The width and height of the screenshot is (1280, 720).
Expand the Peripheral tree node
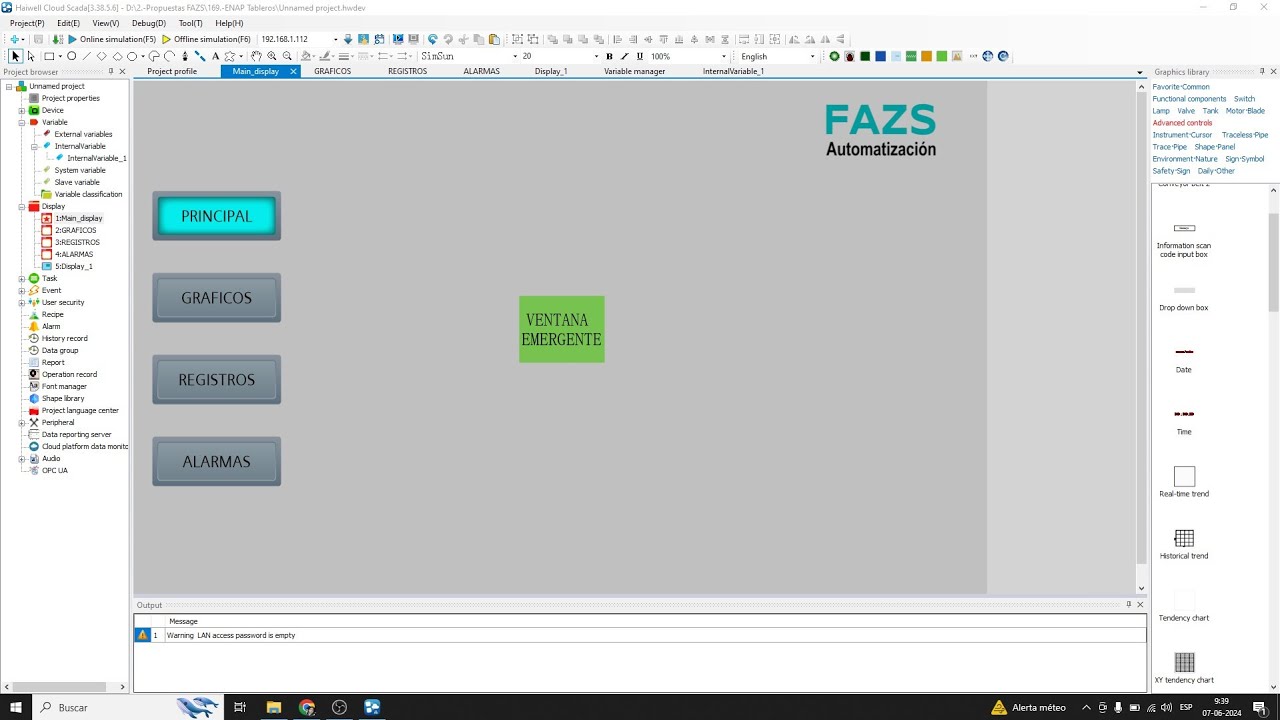21,423
